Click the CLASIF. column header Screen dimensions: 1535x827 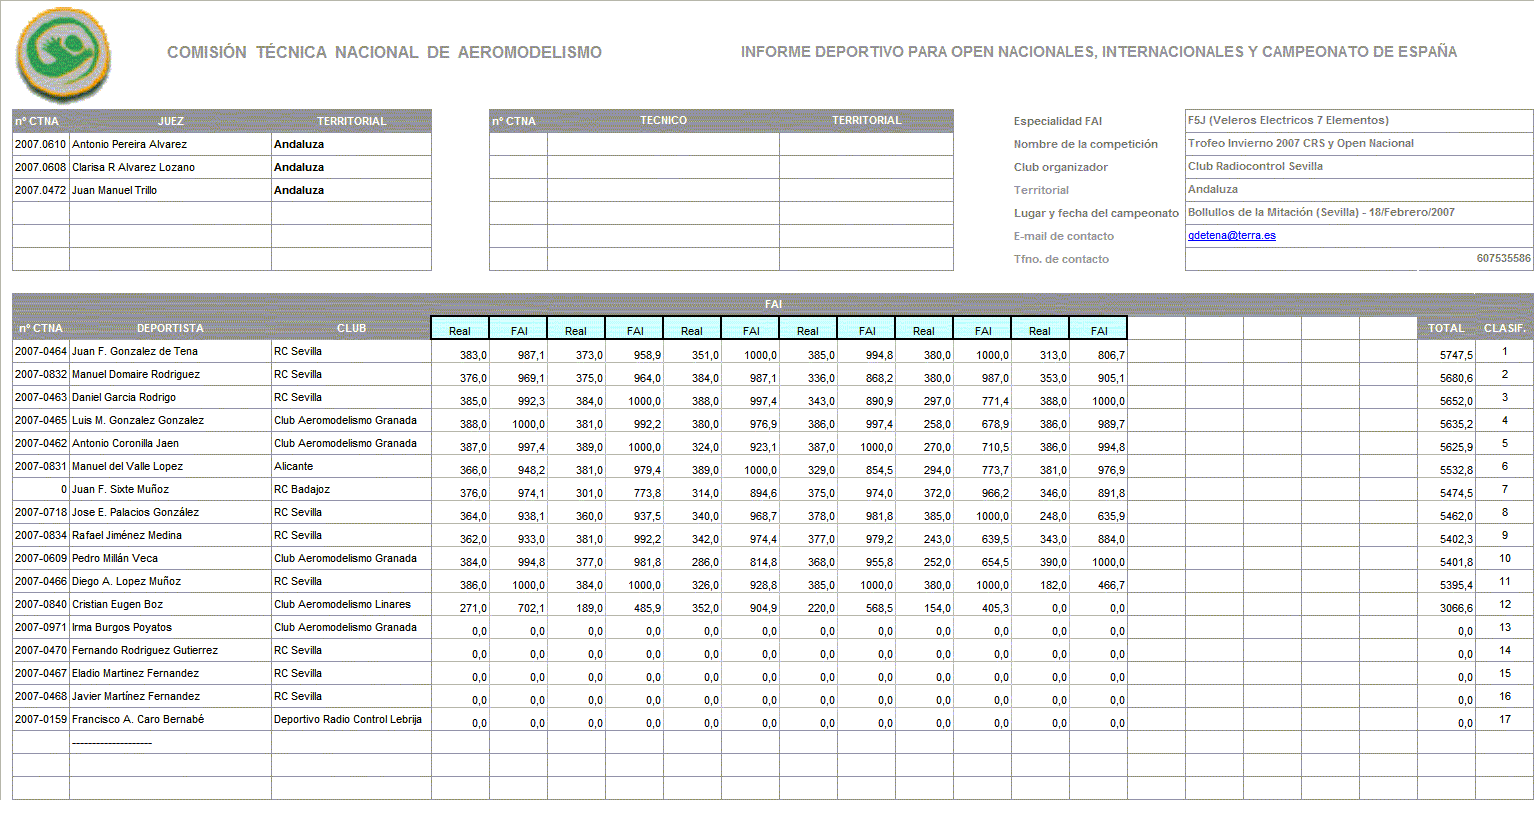[x=1504, y=328]
